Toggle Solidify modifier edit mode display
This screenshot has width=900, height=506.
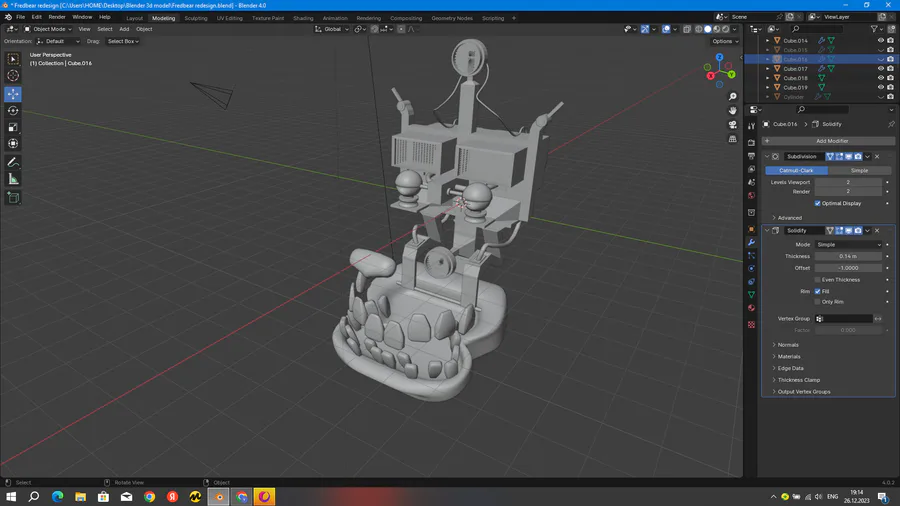839,231
